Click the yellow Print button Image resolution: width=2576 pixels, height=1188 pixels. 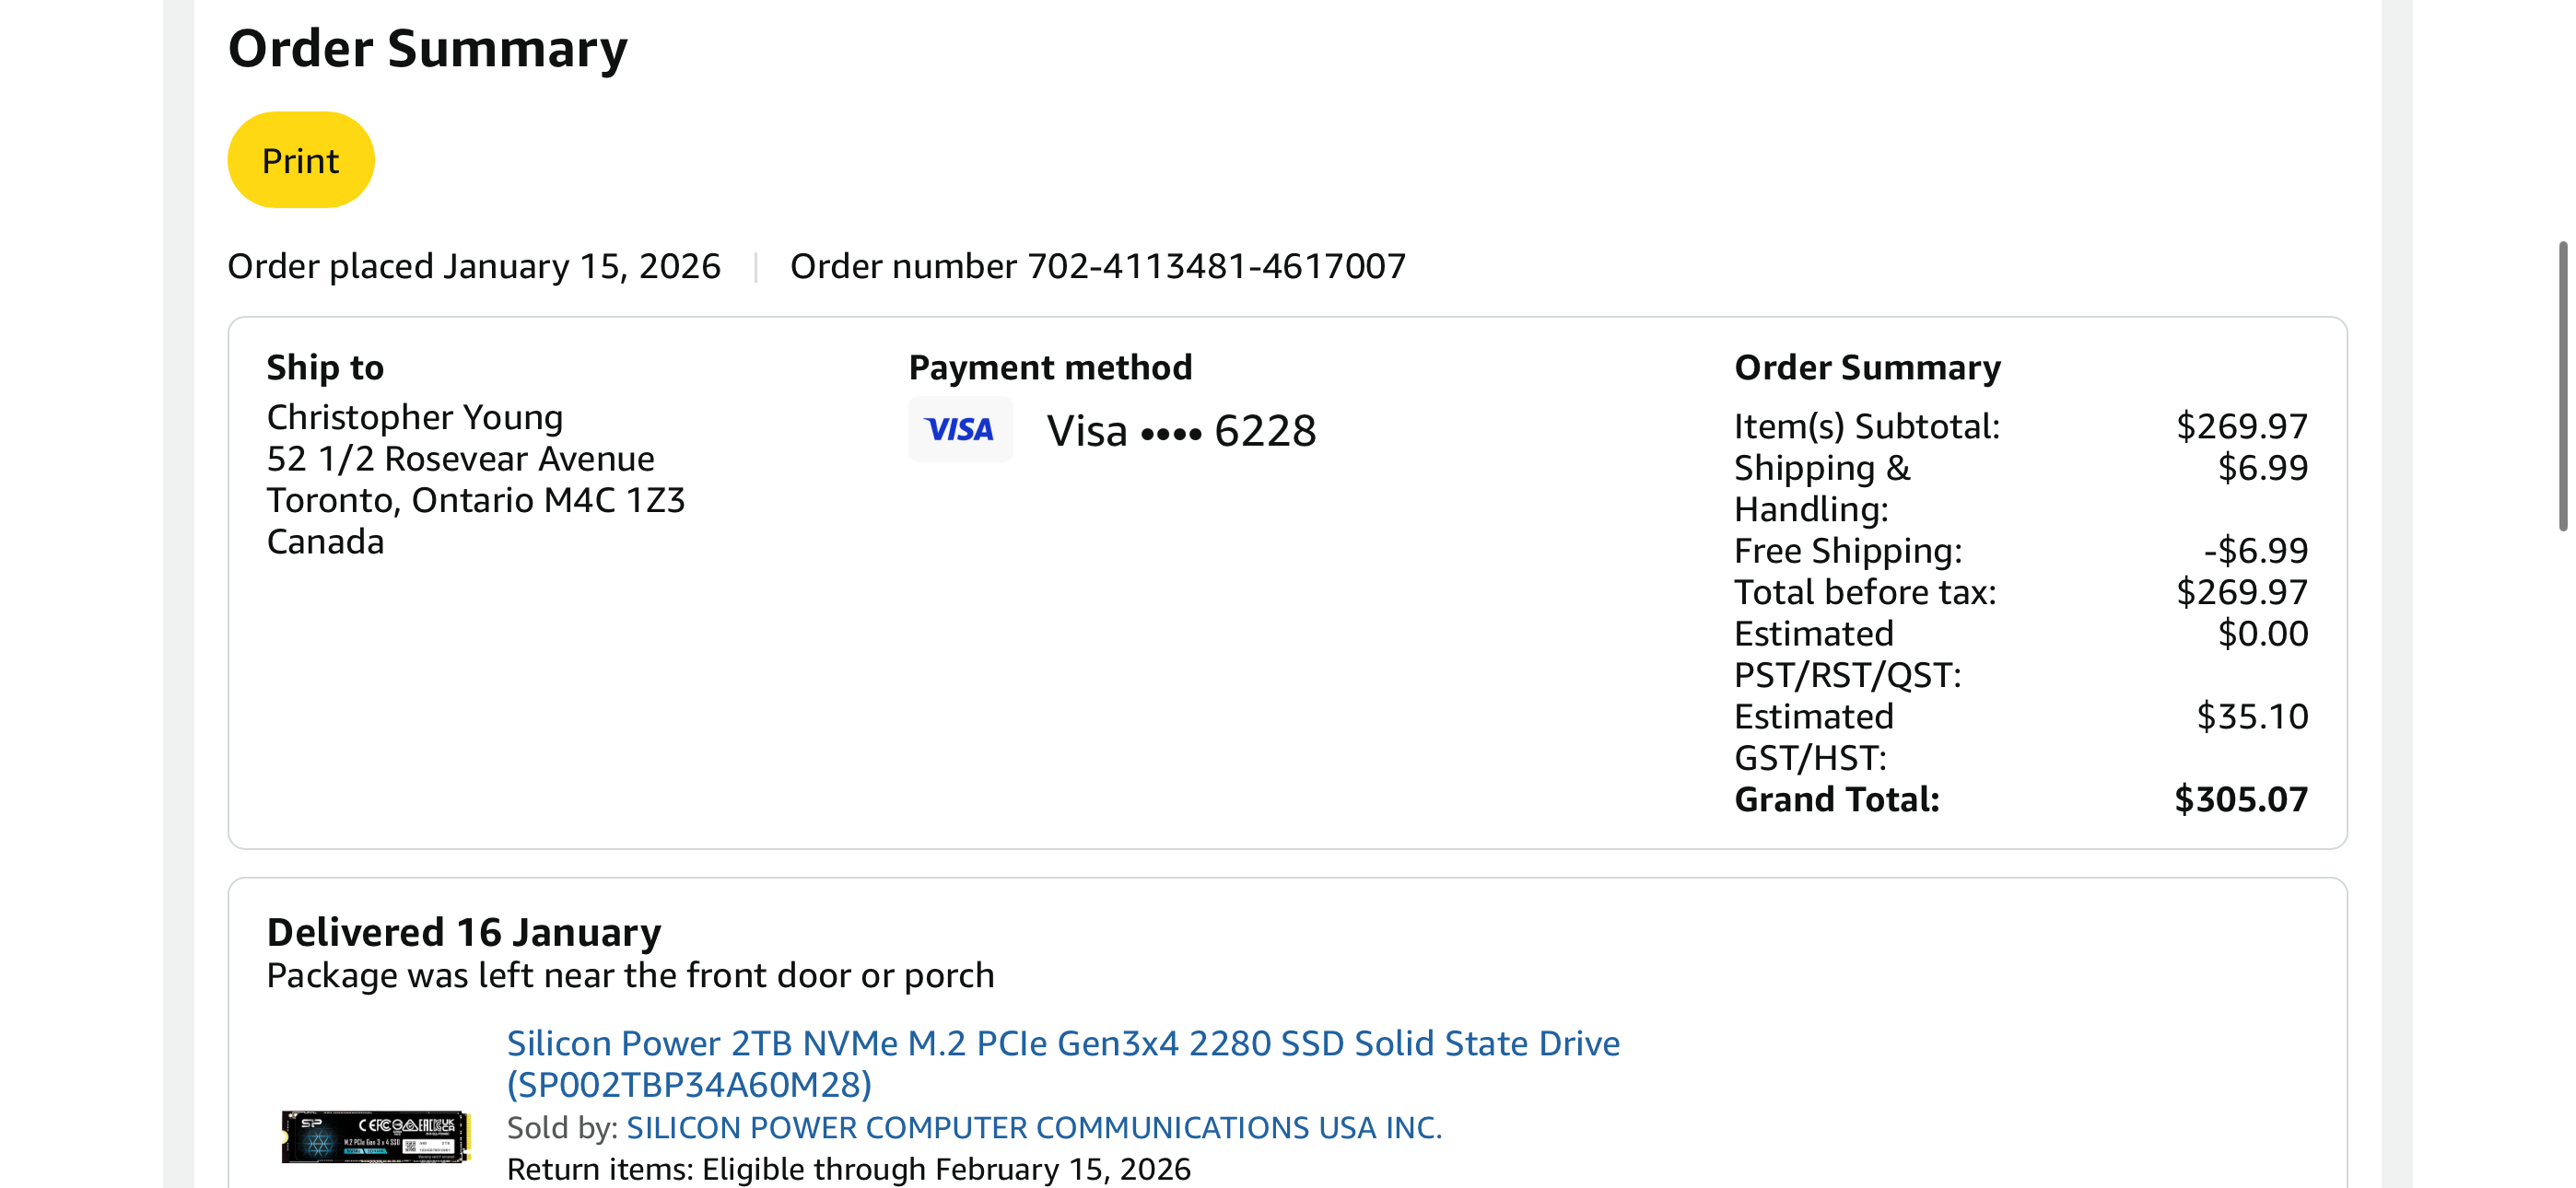(300, 160)
